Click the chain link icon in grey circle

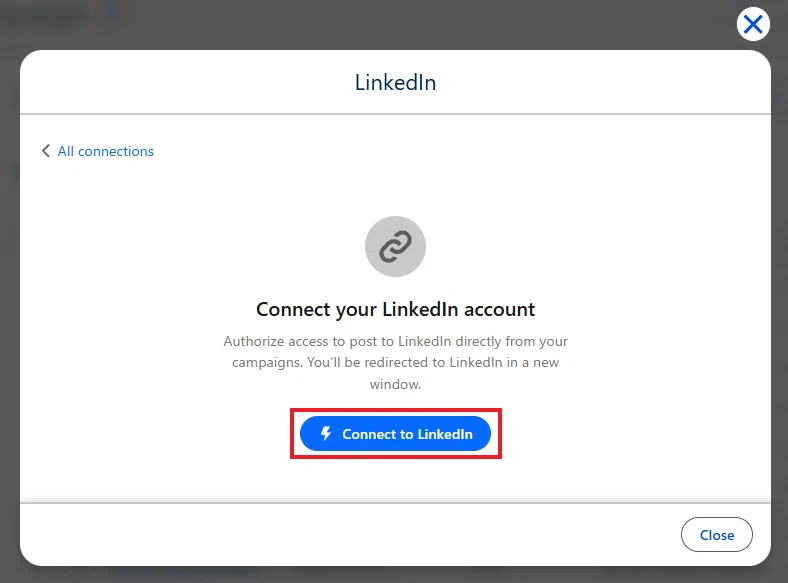pyautogui.click(x=396, y=246)
